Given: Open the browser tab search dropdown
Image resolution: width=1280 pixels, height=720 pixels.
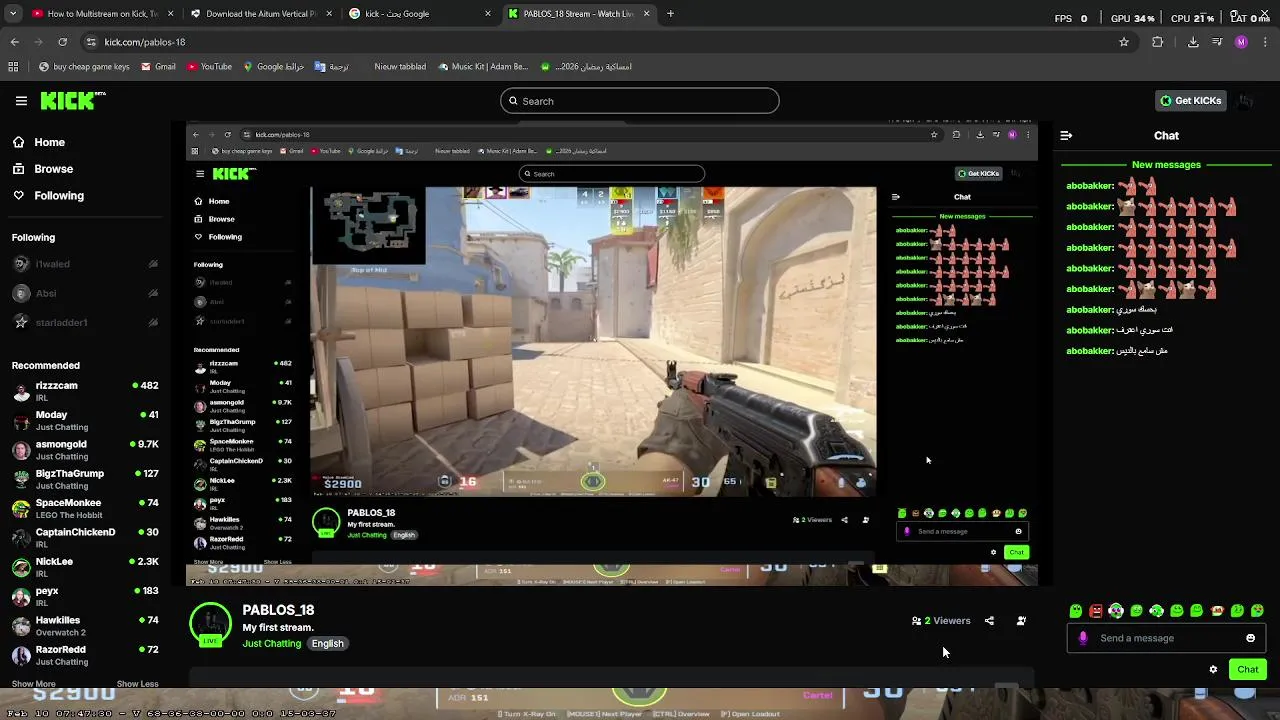Looking at the screenshot, I should point(13,14).
